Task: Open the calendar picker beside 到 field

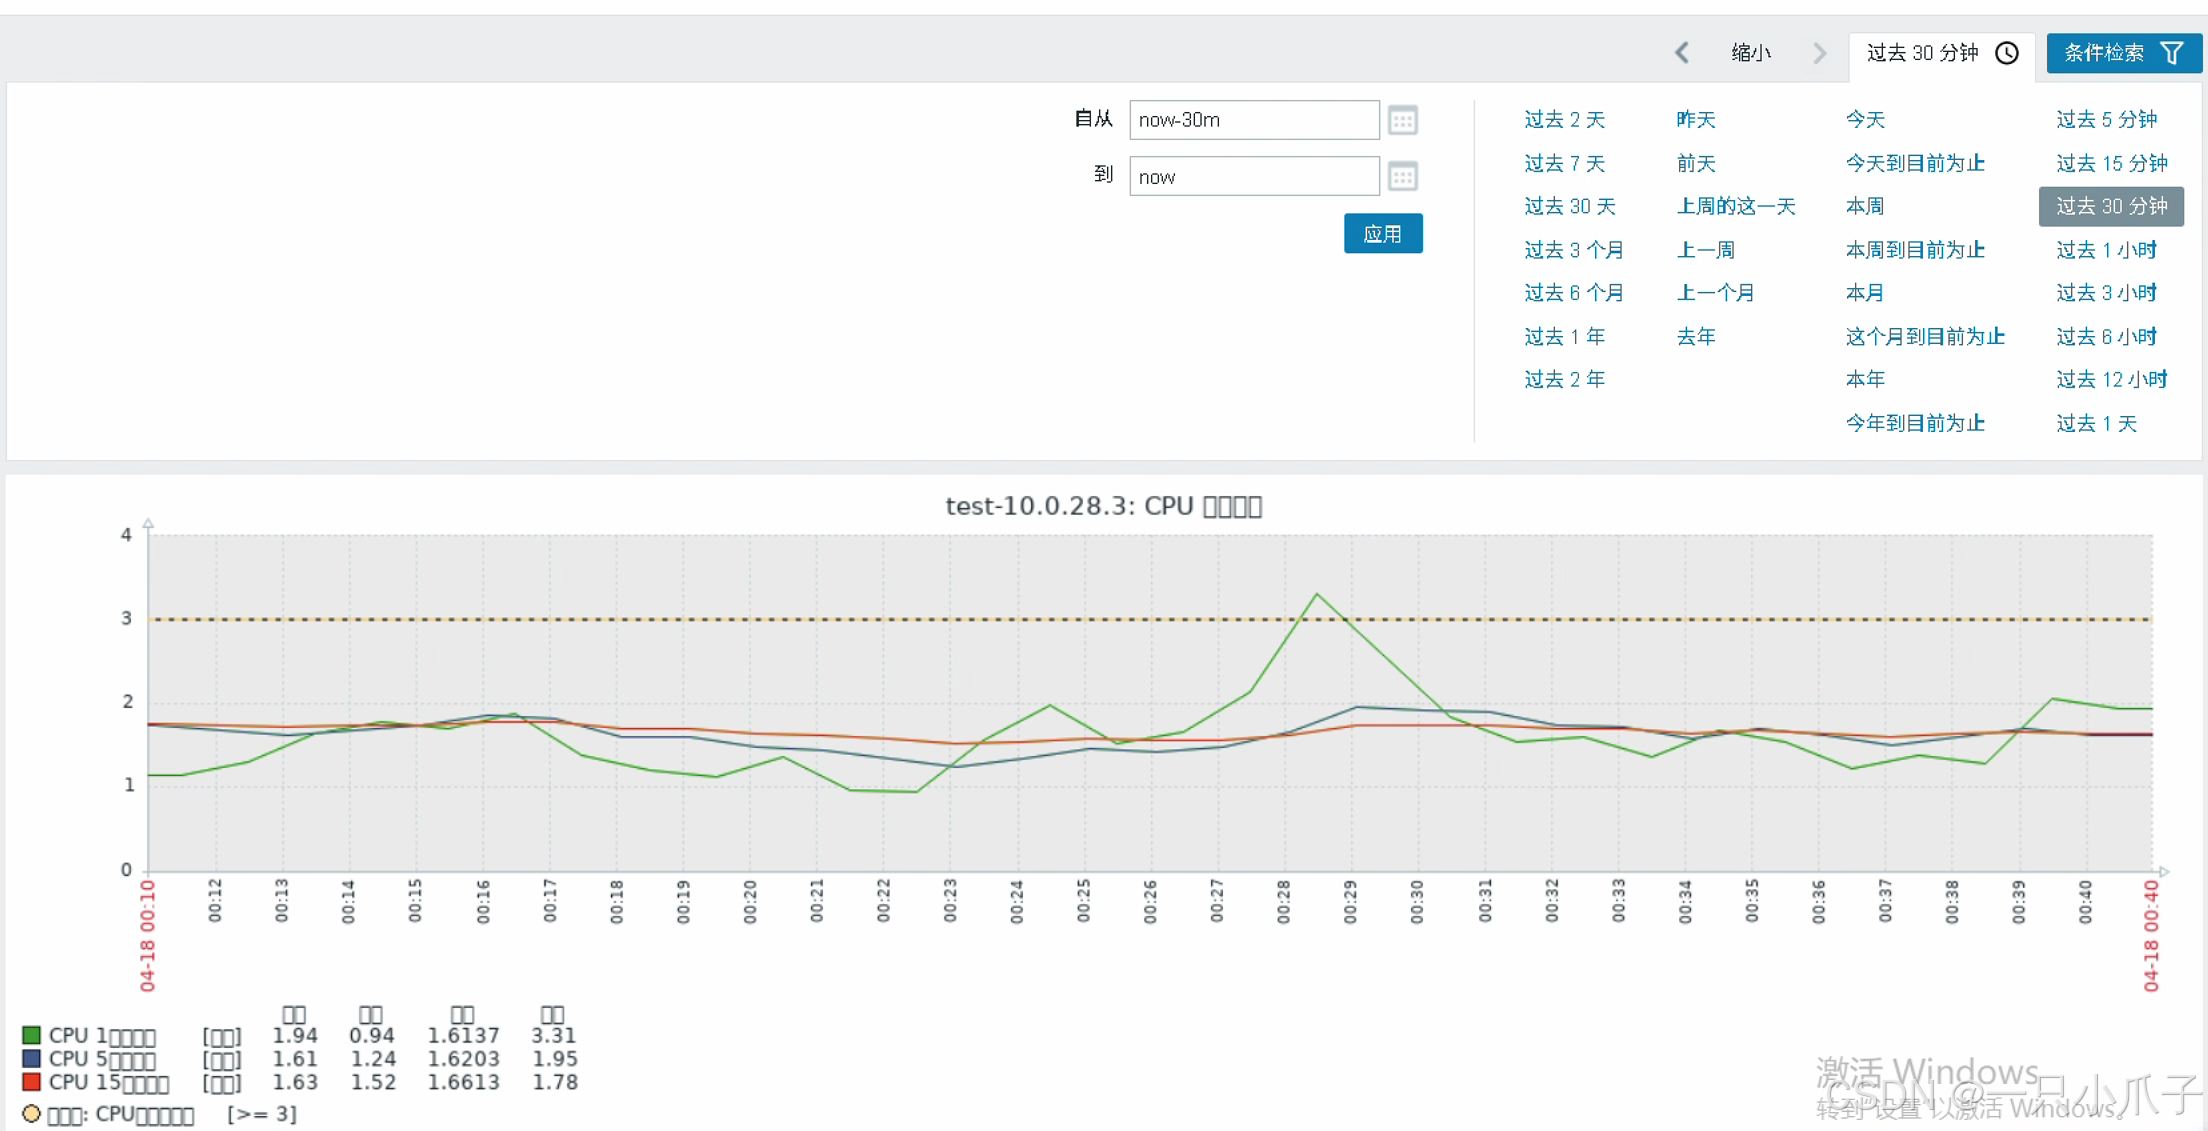Action: pyautogui.click(x=1402, y=177)
